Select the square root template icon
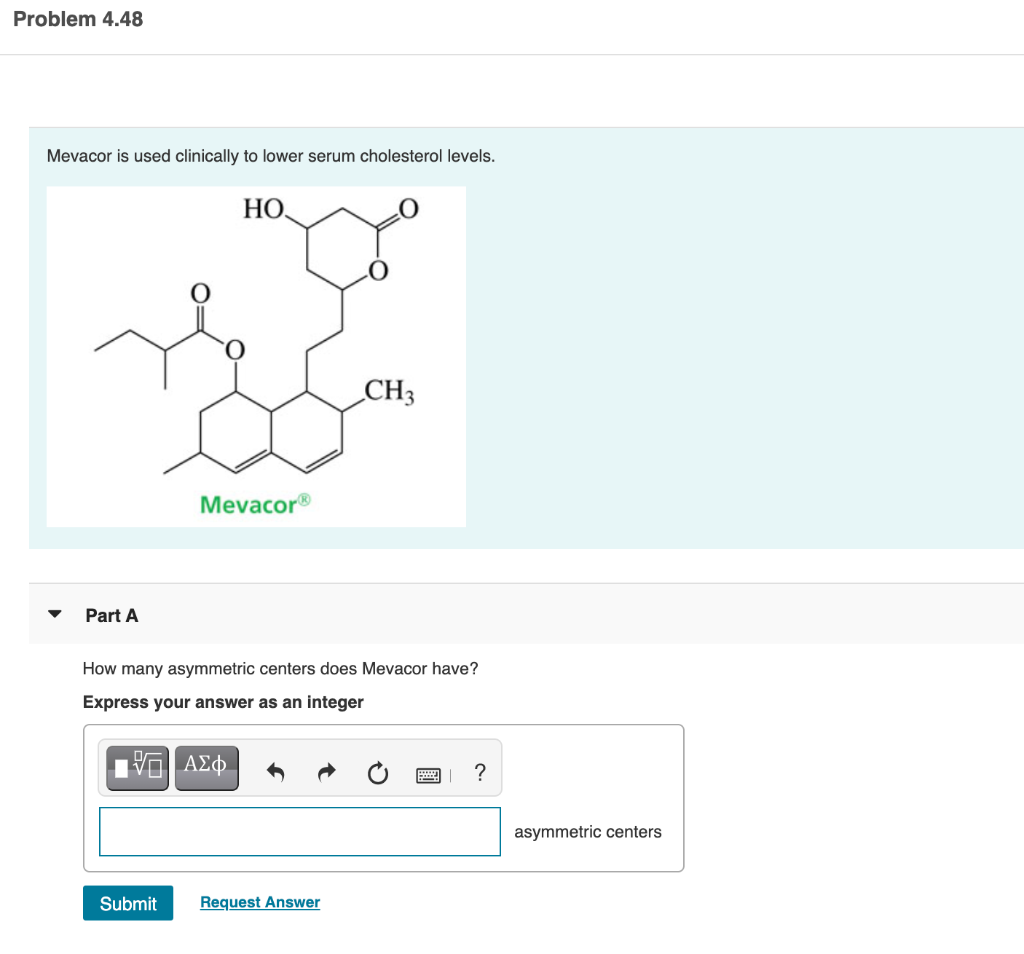This screenshot has height=954, width=1024. pos(136,767)
